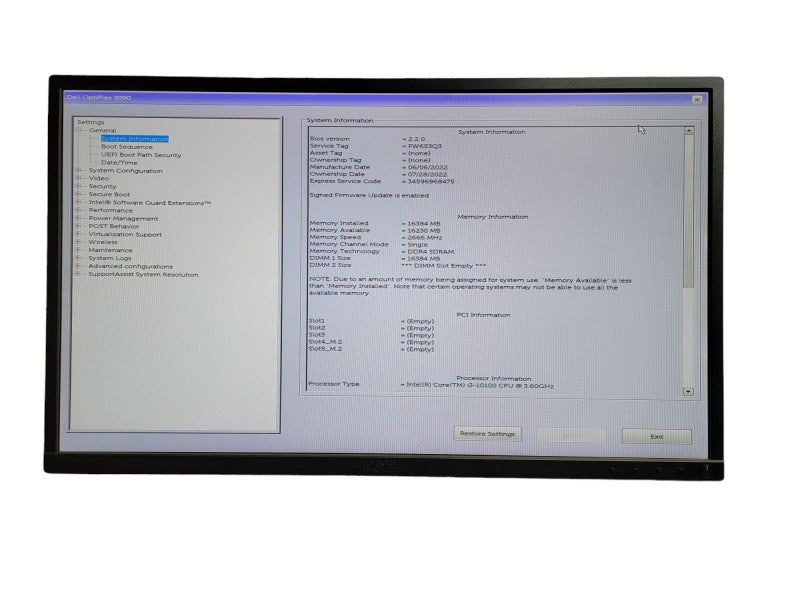Select Advanced configurations category
800x600 pixels.
pyautogui.click(x=131, y=266)
